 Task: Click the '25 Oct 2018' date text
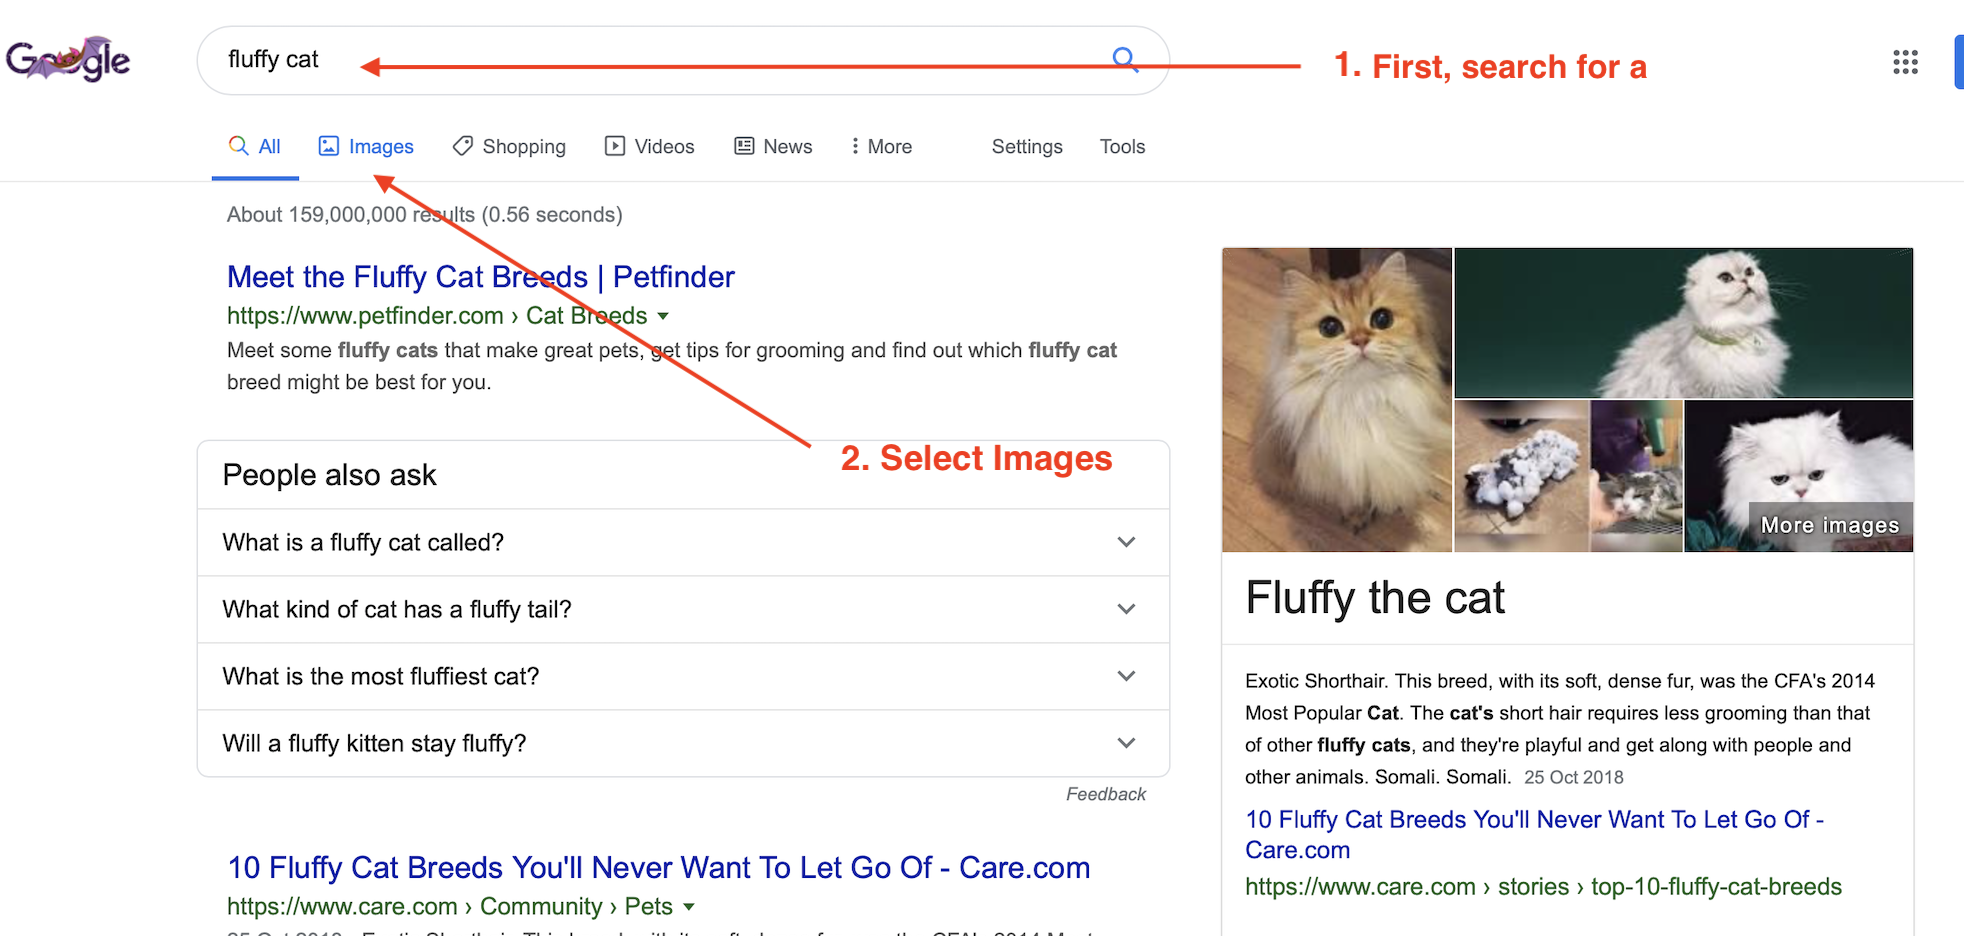[x=1573, y=778]
